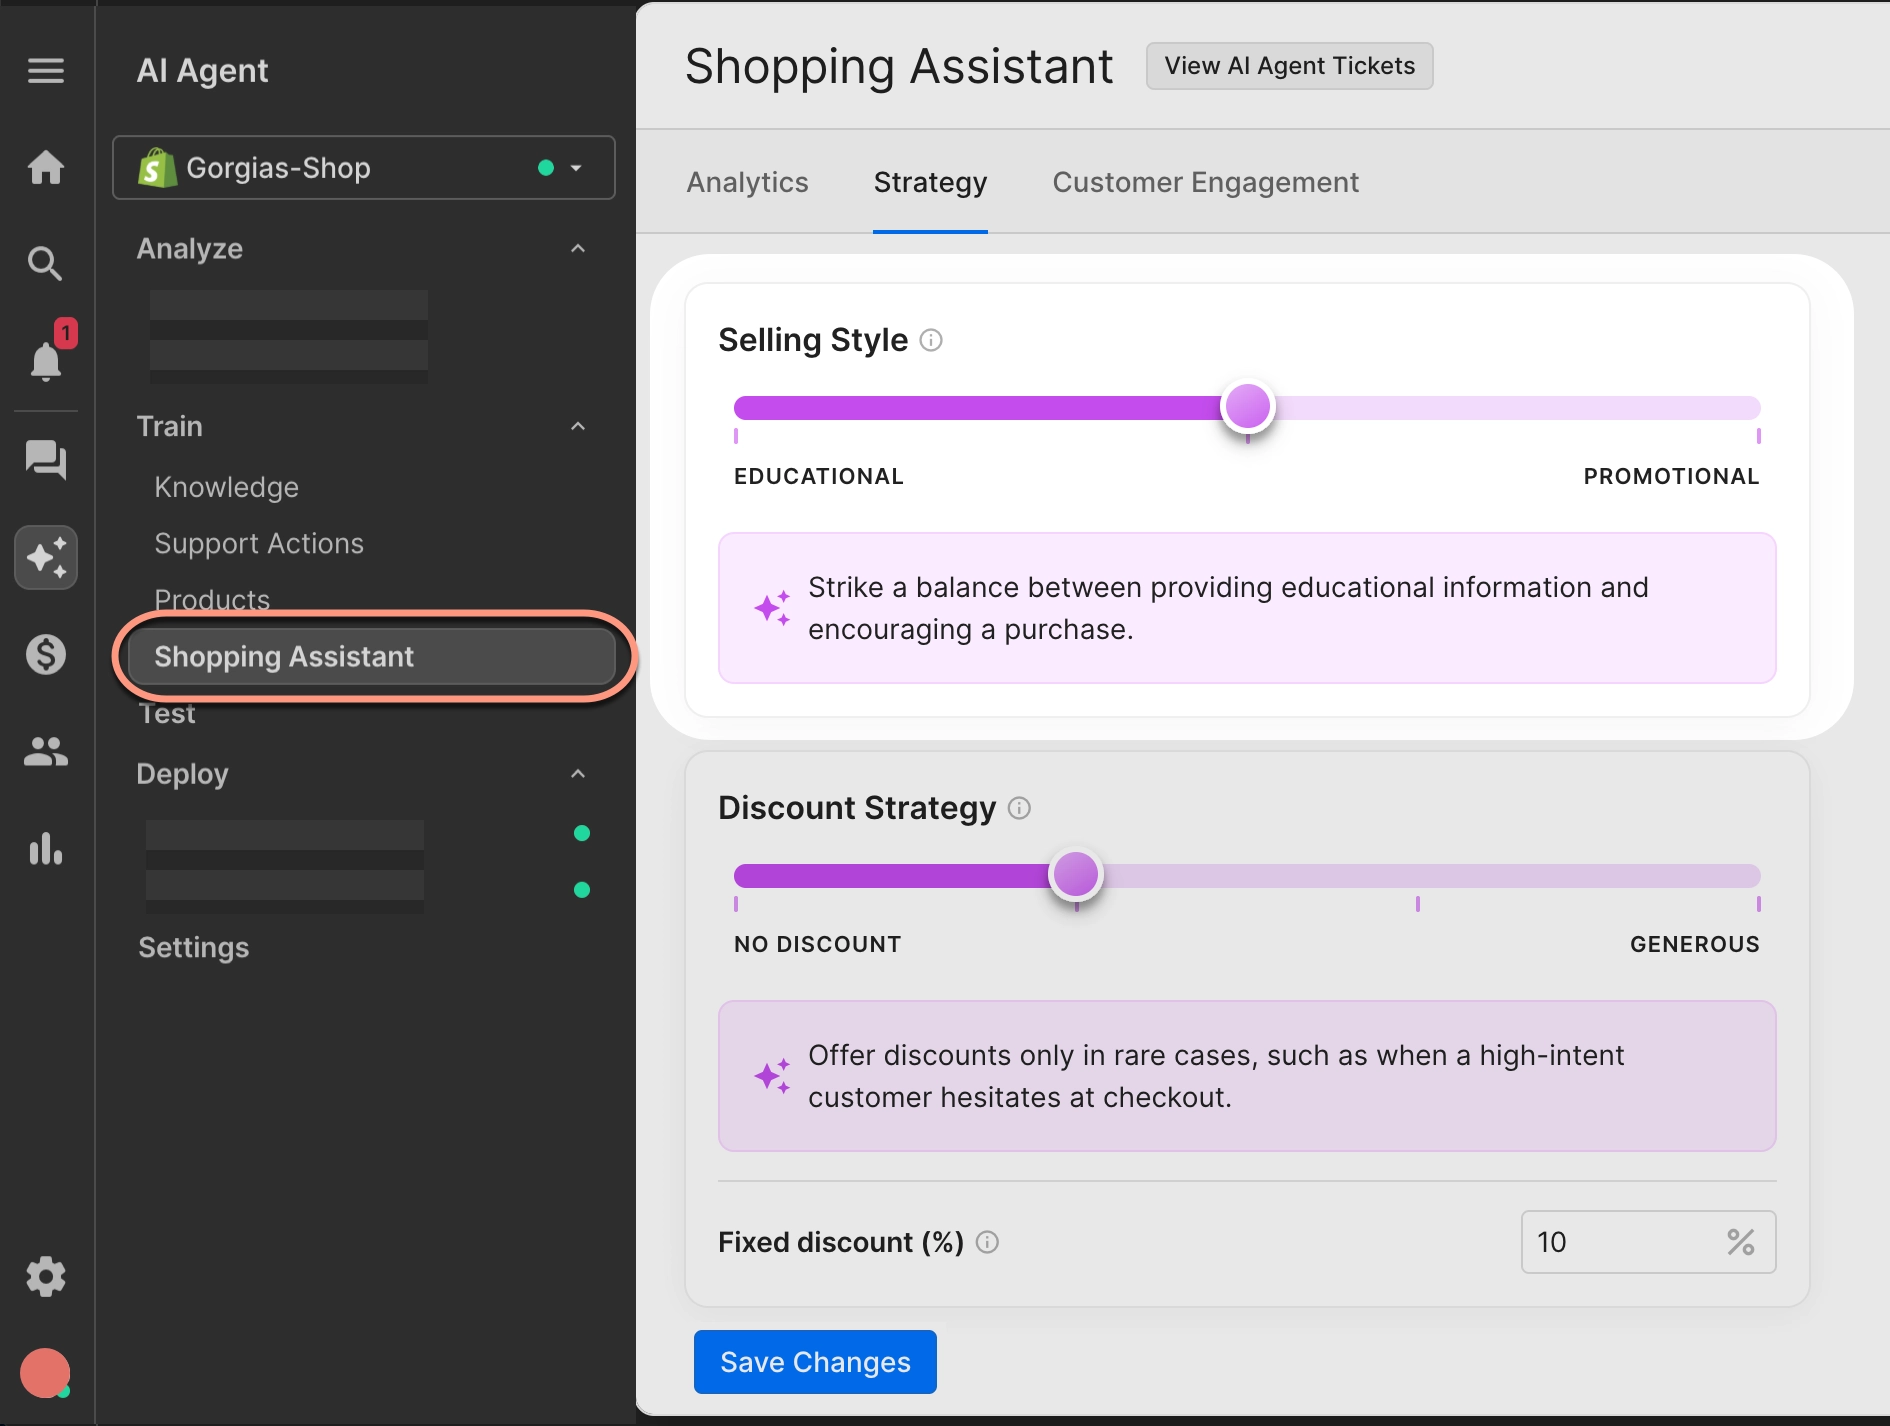Select the AI Agent sparkle icon
Image resolution: width=1890 pixels, height=1426 pixels.
click(x=46, y=557)
